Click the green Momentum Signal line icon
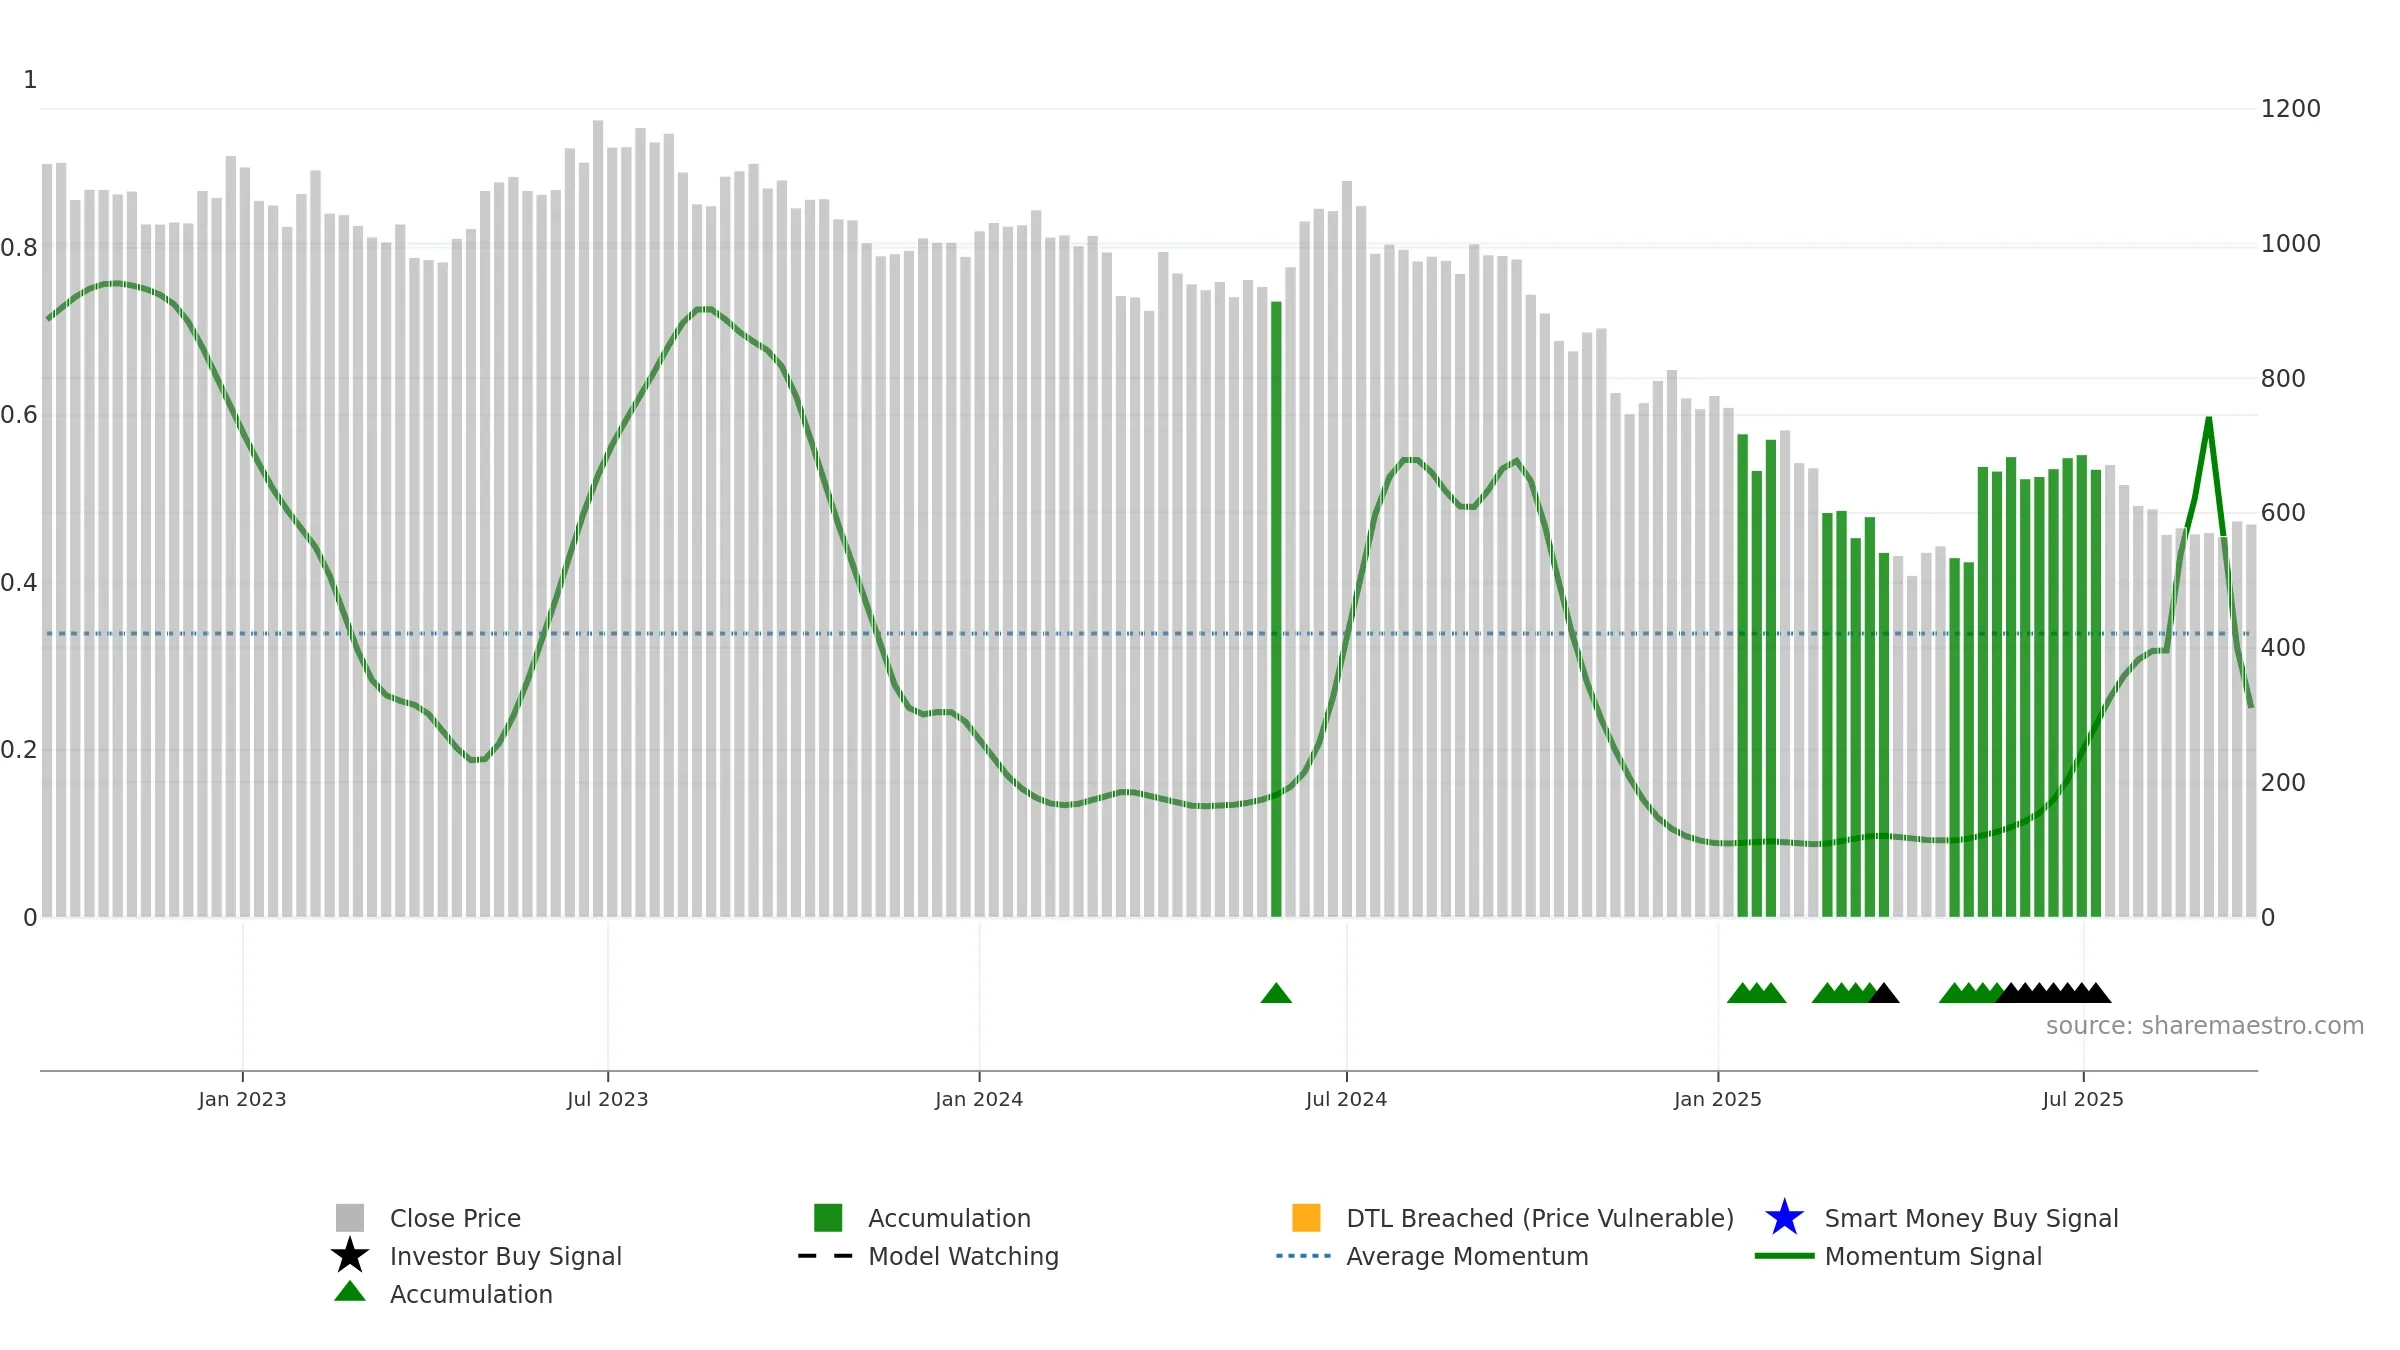 pyautogui.click(x=1784, y=1256)
